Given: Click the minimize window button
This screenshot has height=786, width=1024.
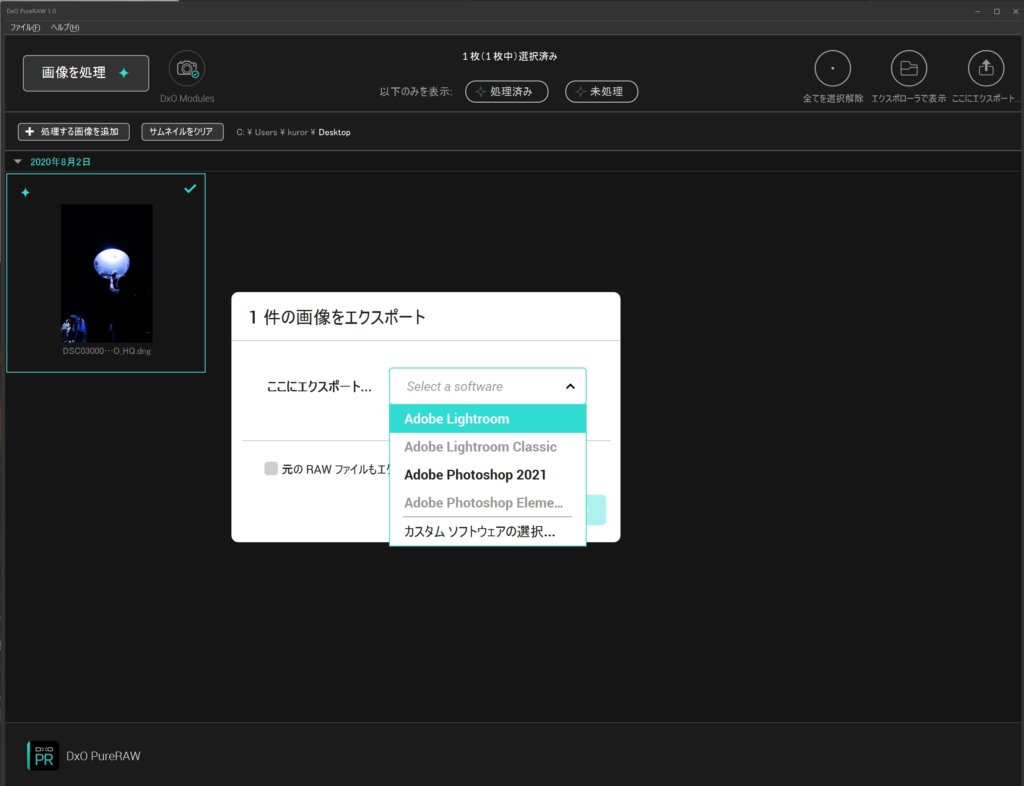Looking at the screenshot, I should (x=978, y=11).
